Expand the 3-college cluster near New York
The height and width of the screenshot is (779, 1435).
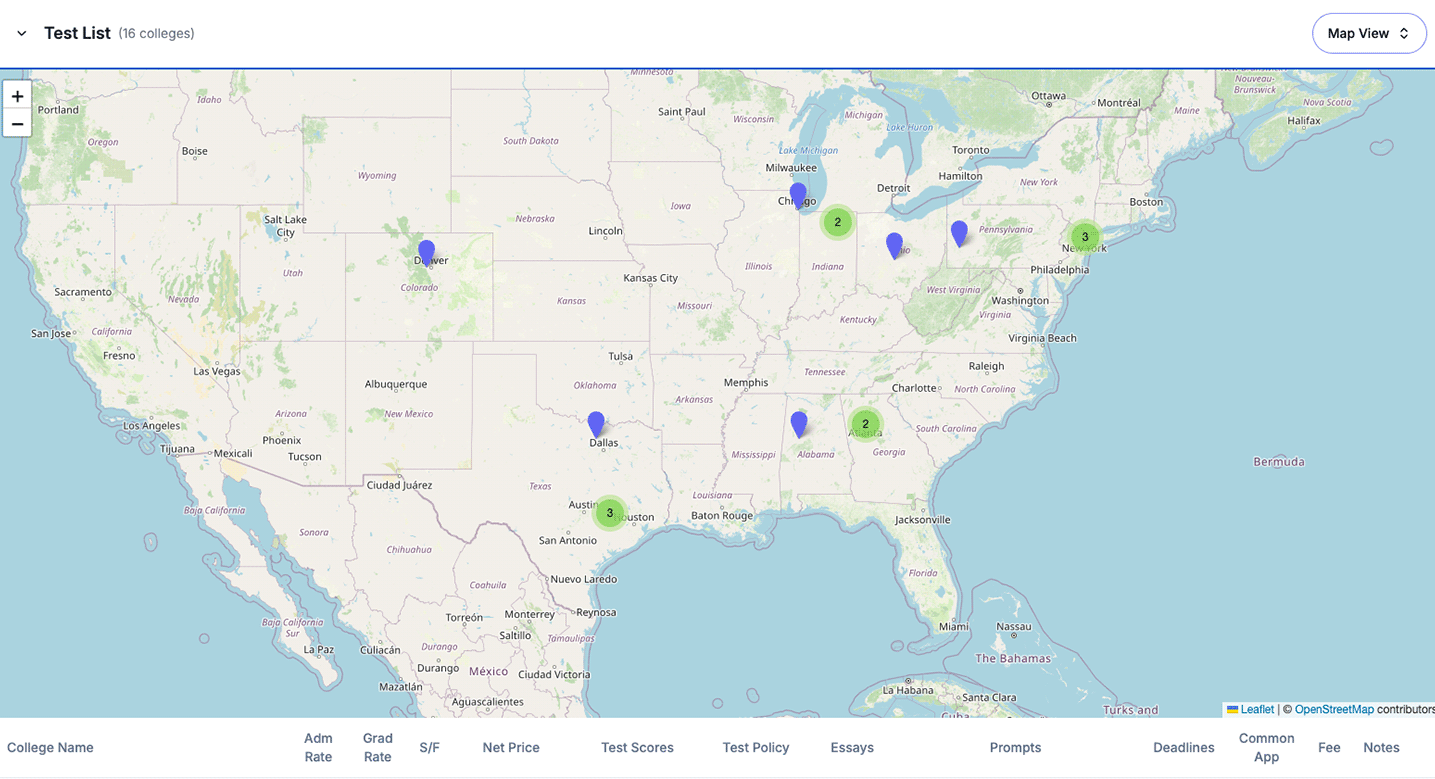(x=1085, y=237)
